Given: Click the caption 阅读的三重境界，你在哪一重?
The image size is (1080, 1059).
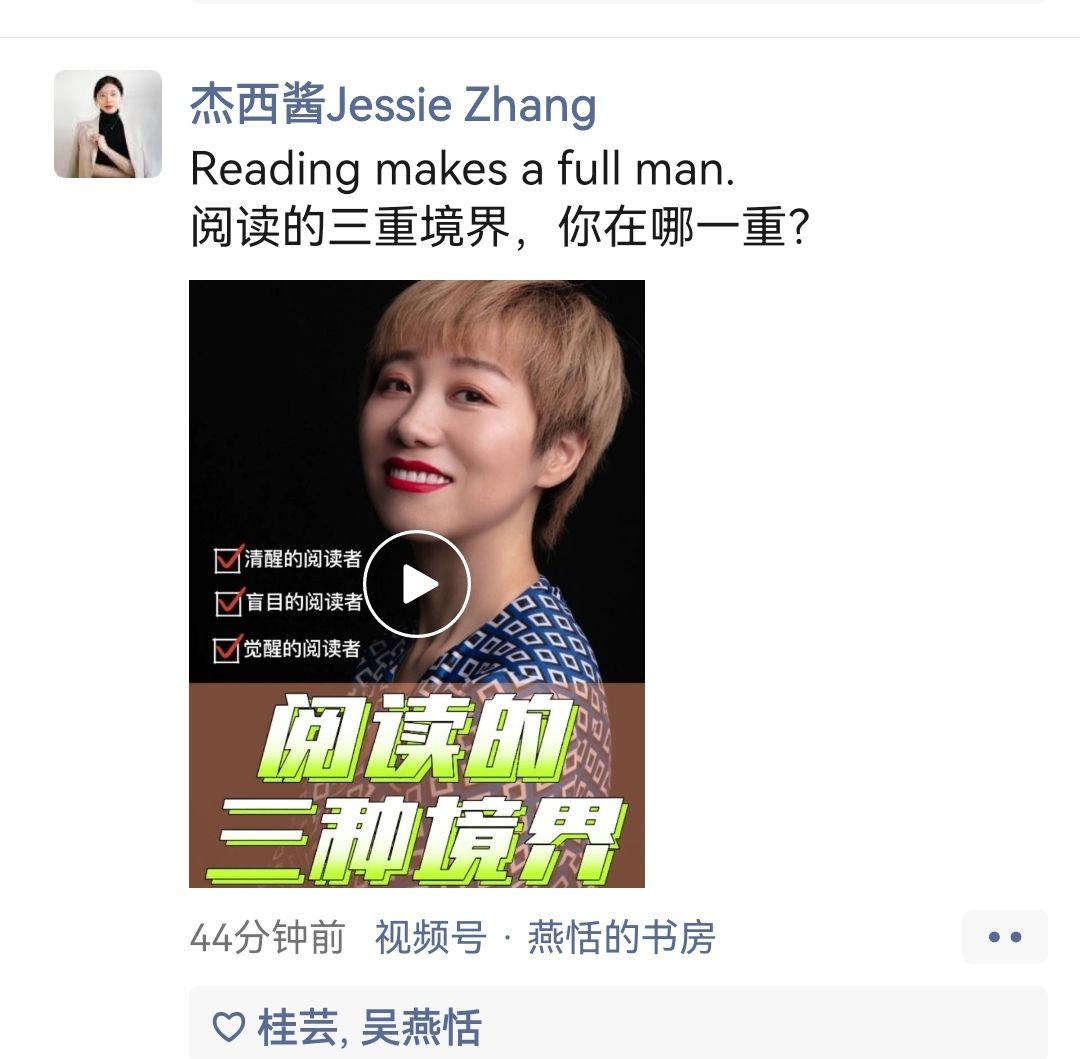Looking at the screenshot, I should click(x=500, y=227).
